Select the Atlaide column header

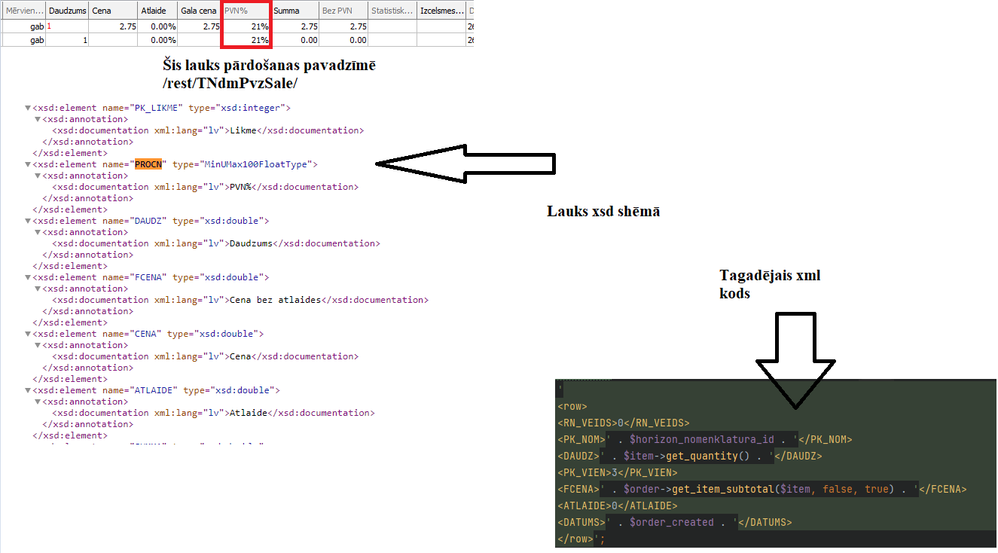click(157, 11)
